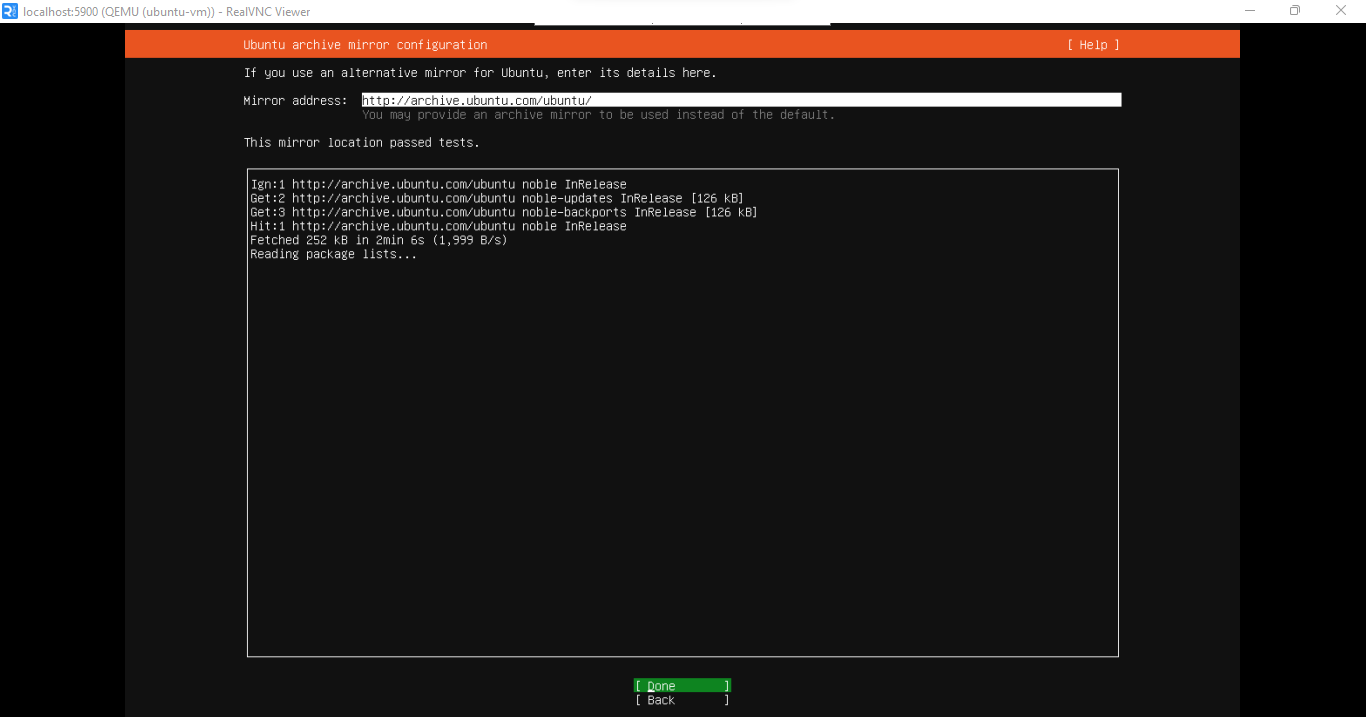Viewport: 1366px width, 717px height.
Task: Minimize the RealVNC Viewer window
Action: 1250,11
